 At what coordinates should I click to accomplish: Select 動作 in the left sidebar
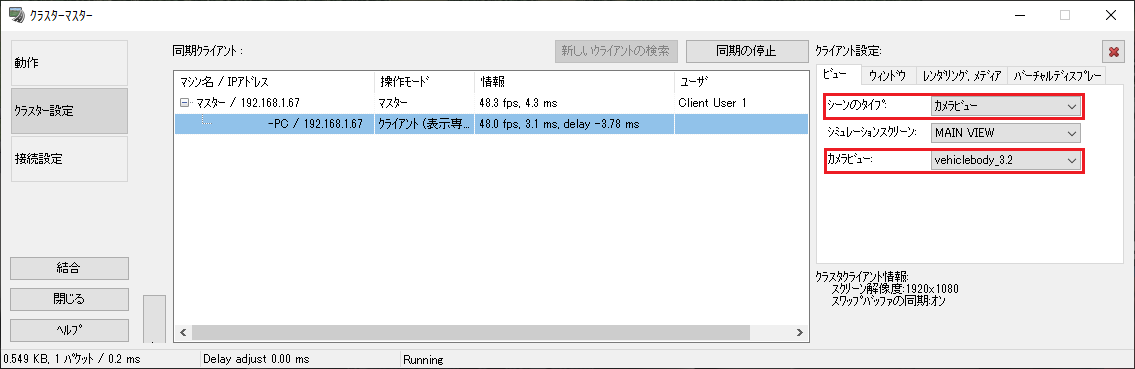pyautogui.click(x=69, y=63)
